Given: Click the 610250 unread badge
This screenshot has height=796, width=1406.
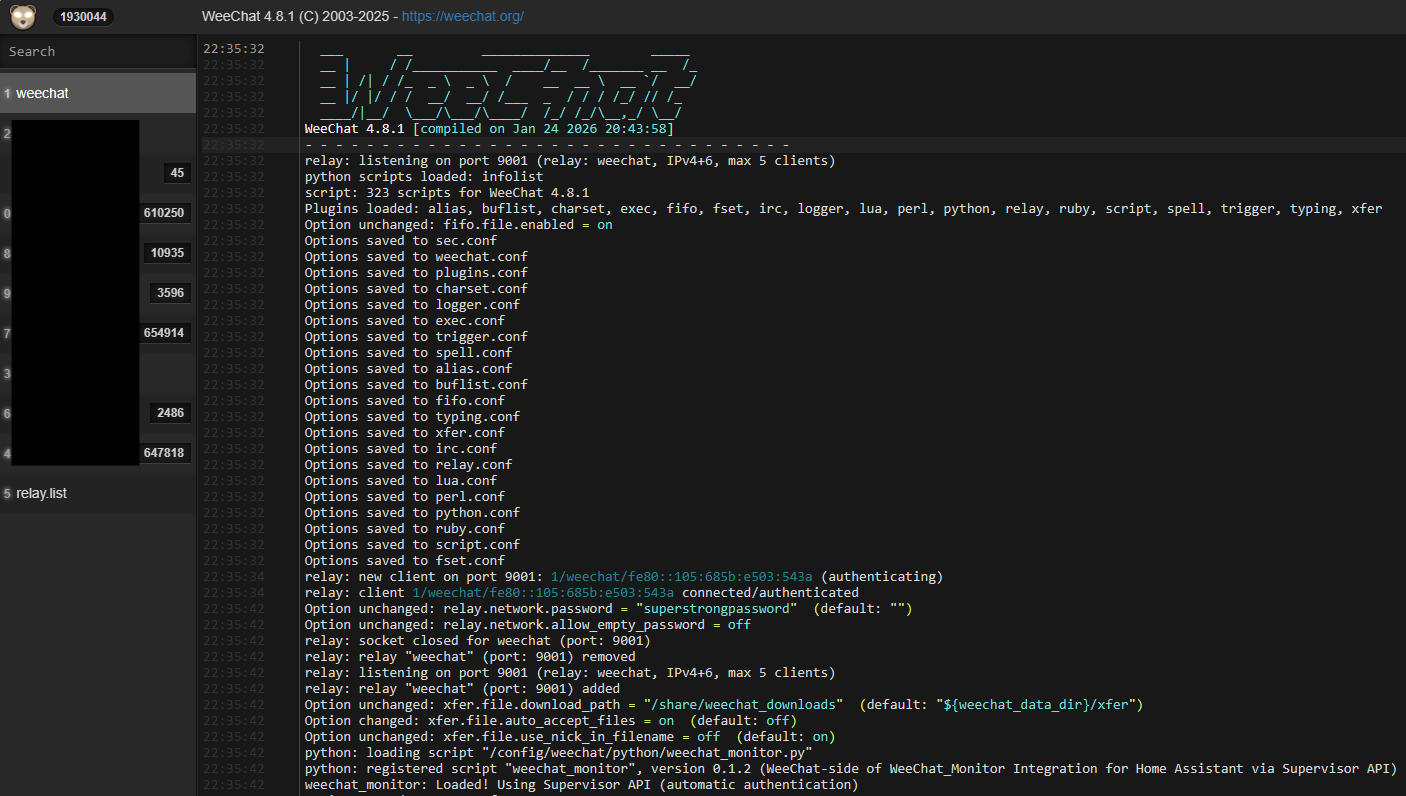Looking at the screenshot, I should click(x=164, y=213).
